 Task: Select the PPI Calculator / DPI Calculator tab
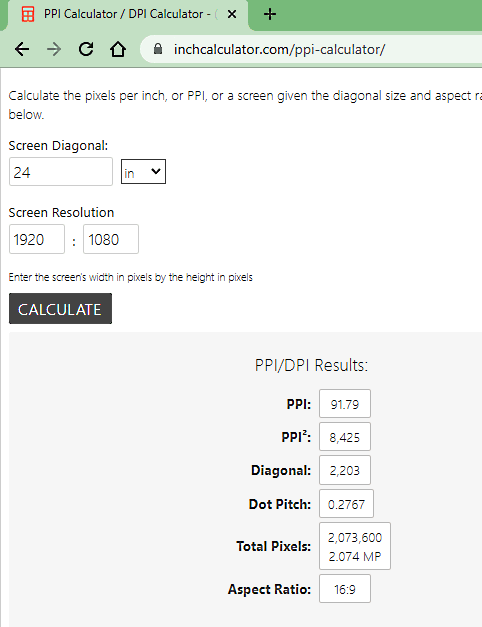tap(127, 15)
